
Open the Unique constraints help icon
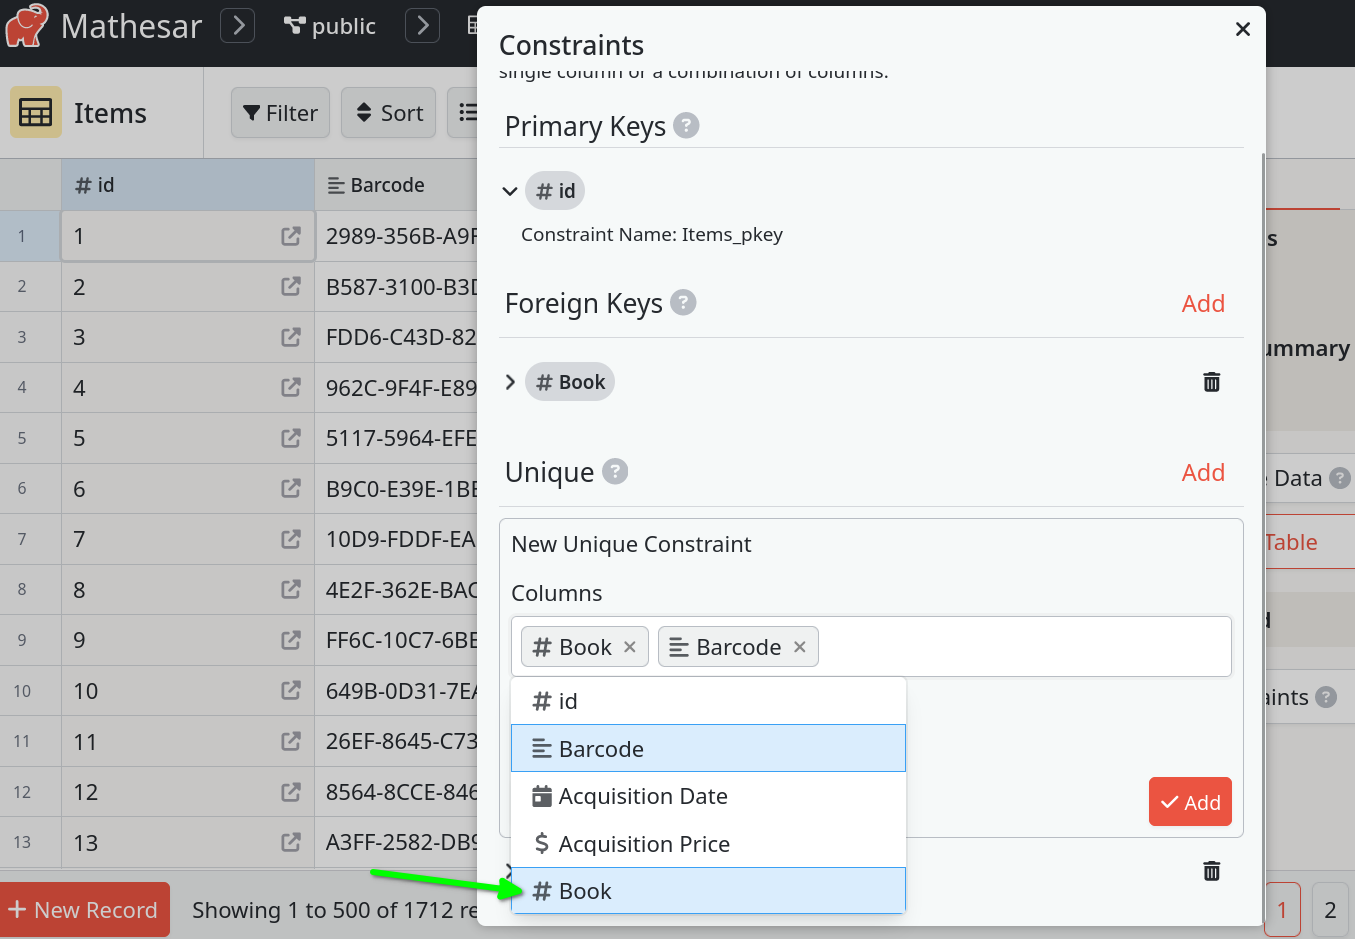615,471
